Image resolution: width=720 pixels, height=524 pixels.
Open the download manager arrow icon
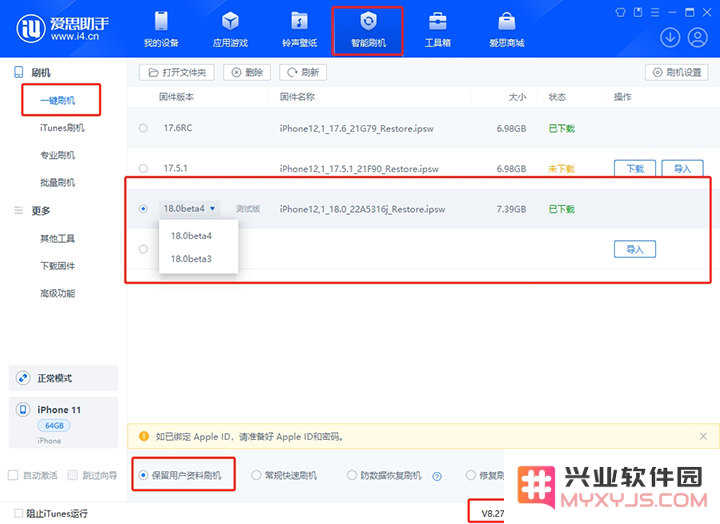670,38
